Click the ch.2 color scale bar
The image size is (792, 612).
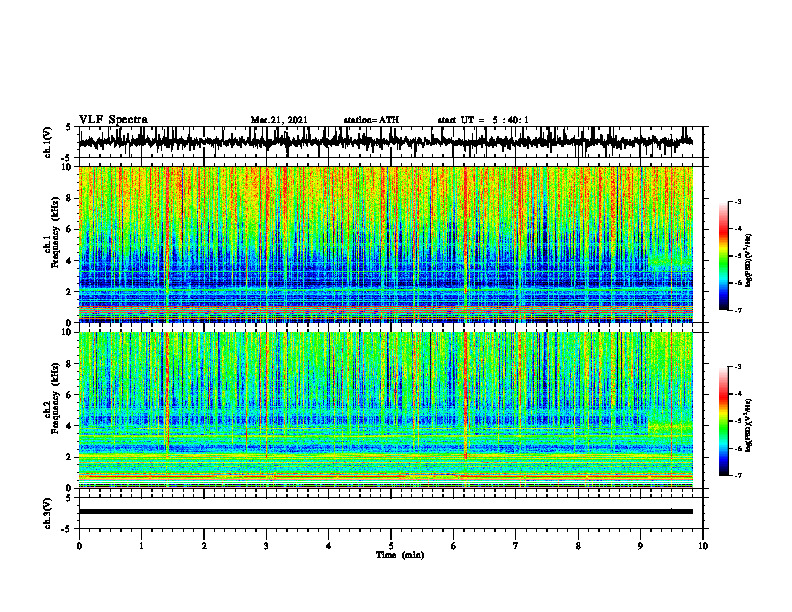[723, 421]
